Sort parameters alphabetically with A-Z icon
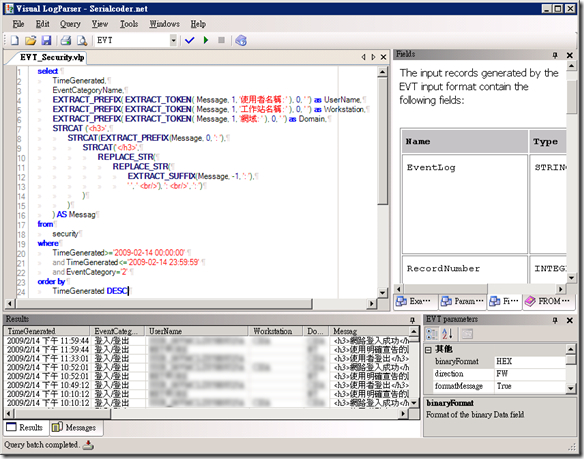Screen dimensions: 584x459 coord(447,334)
